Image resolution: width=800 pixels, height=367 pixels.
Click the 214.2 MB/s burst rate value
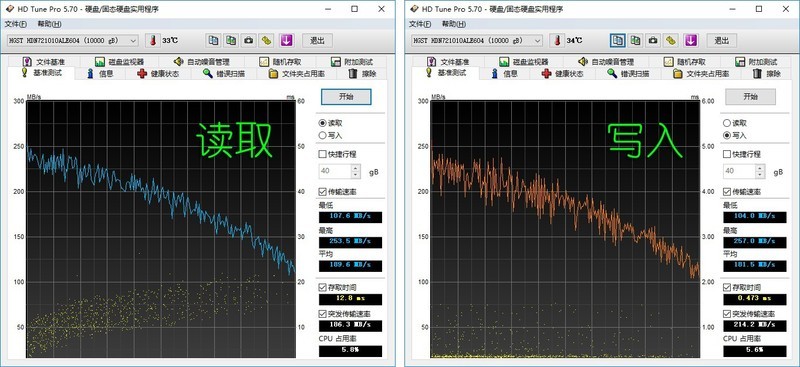[x=755, y=325]
